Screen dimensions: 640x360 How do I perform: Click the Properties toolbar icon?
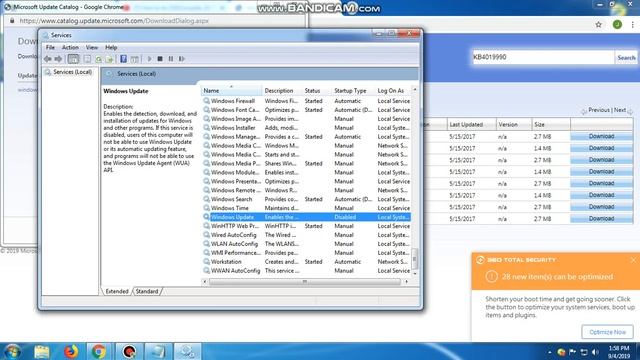coord(87,59)
